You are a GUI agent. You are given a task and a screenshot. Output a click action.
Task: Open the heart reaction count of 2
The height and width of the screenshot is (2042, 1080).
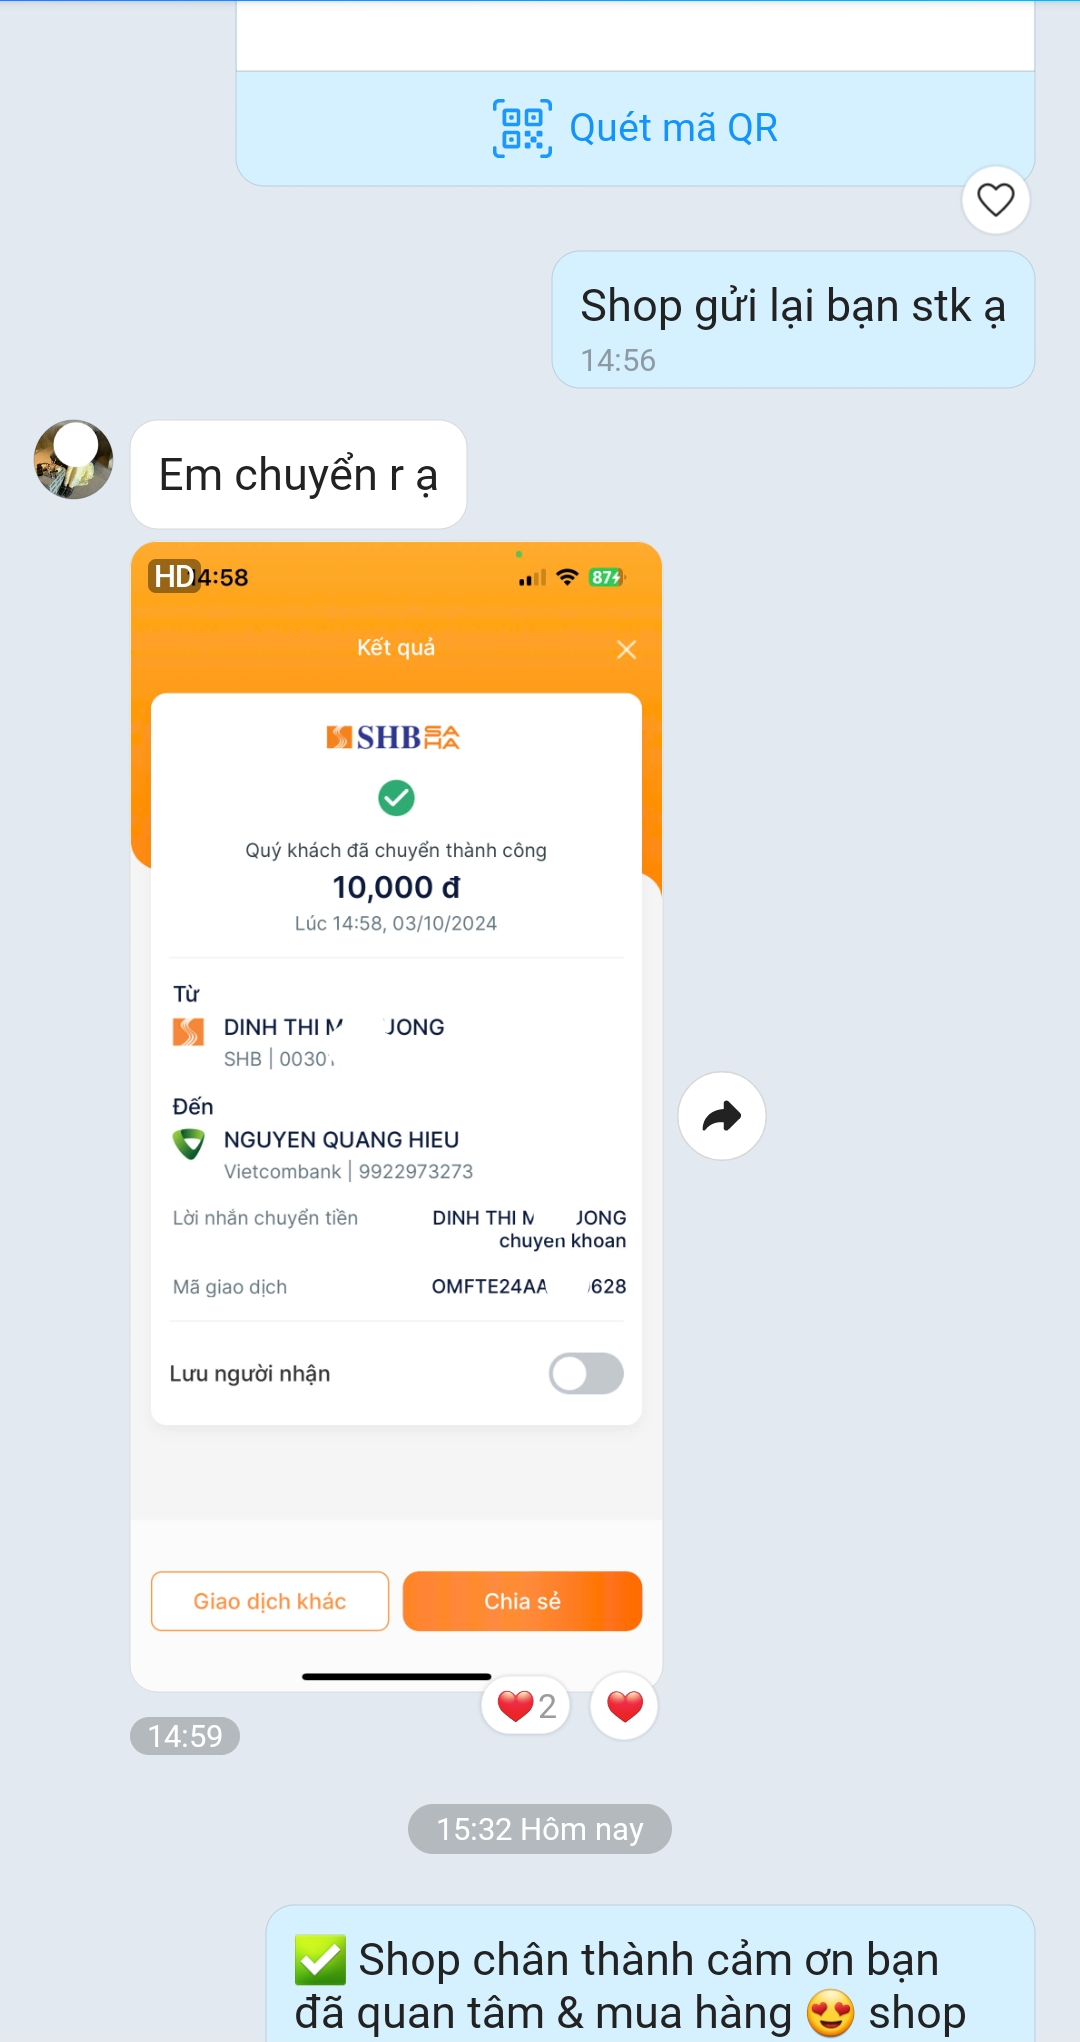tap(526, 1706)
